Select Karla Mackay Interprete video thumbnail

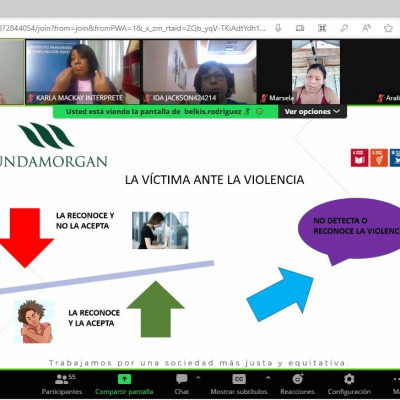coord(83,72)
